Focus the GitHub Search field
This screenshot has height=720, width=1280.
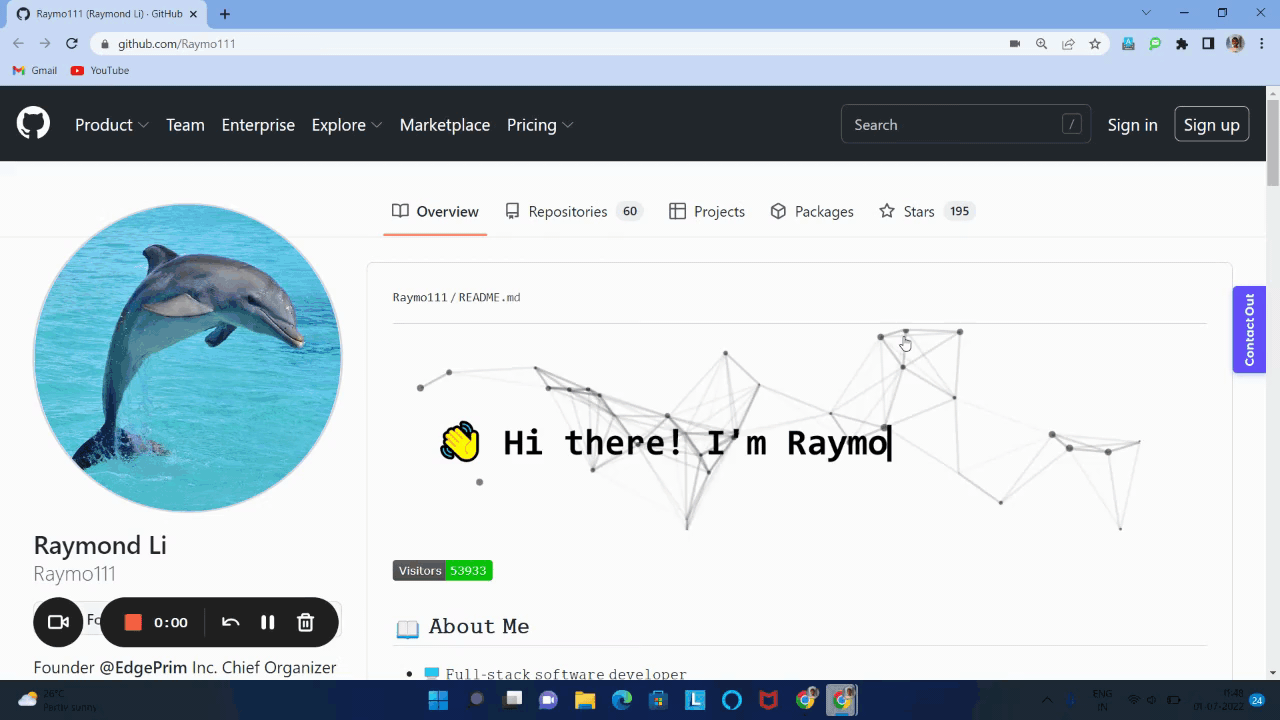965,124
